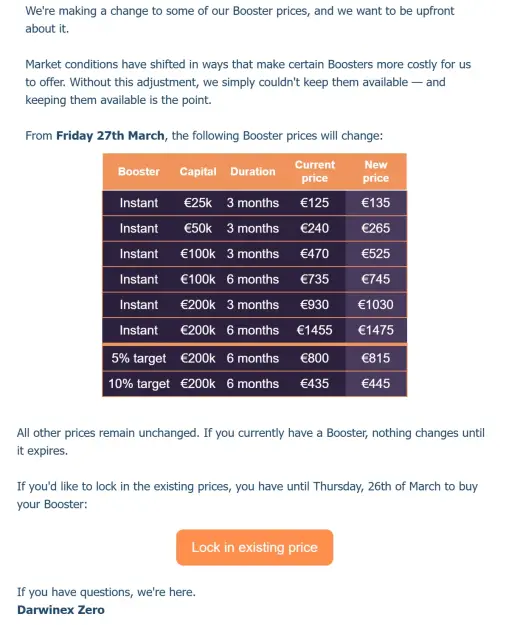Click the €745 new price cell
The image size is (506, 625).
pos(376,279)
